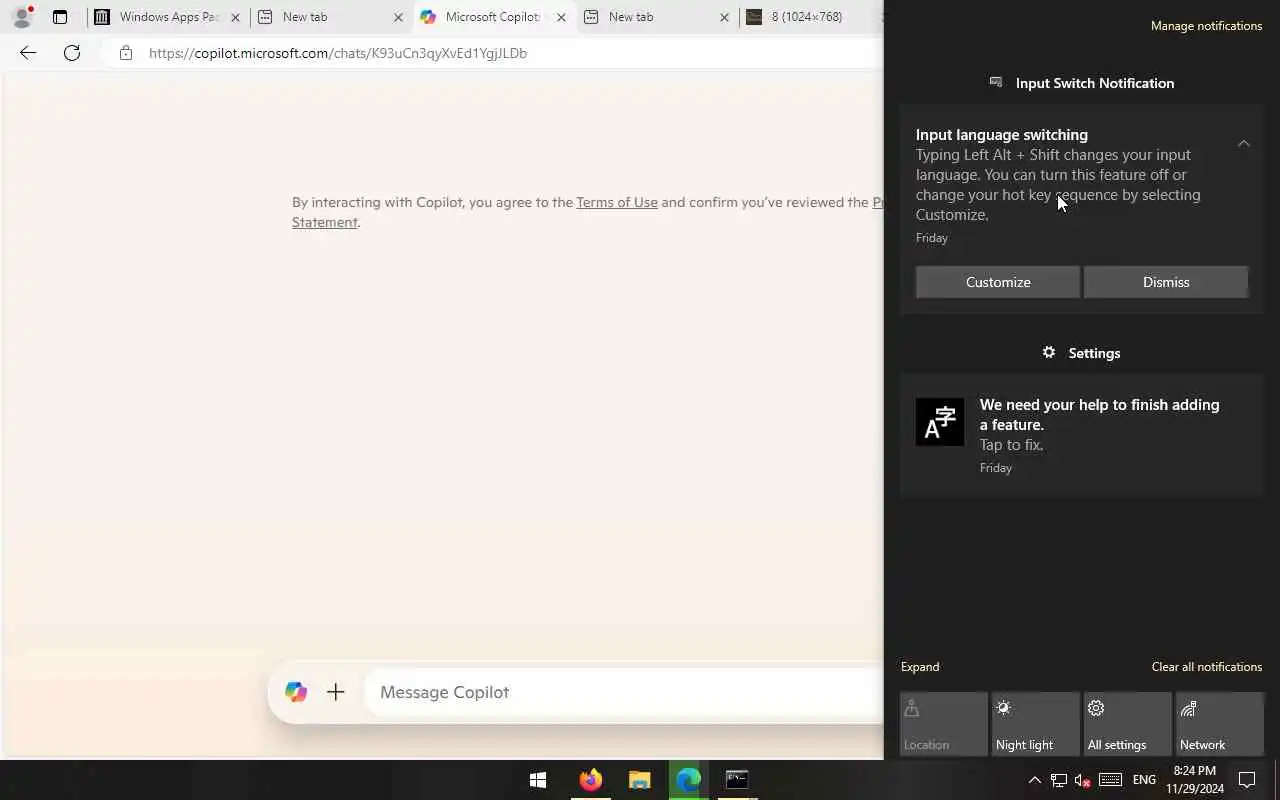Open the touch keyboard tray icon
Screen dimensions: 1280x800
1110,780
